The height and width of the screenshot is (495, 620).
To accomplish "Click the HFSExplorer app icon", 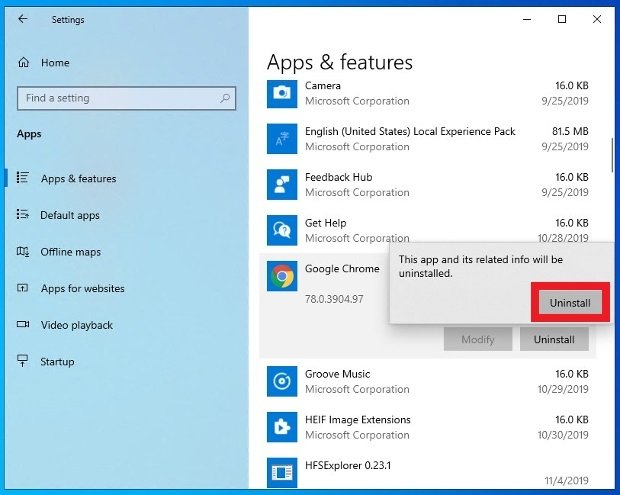I will pos(282,472).
